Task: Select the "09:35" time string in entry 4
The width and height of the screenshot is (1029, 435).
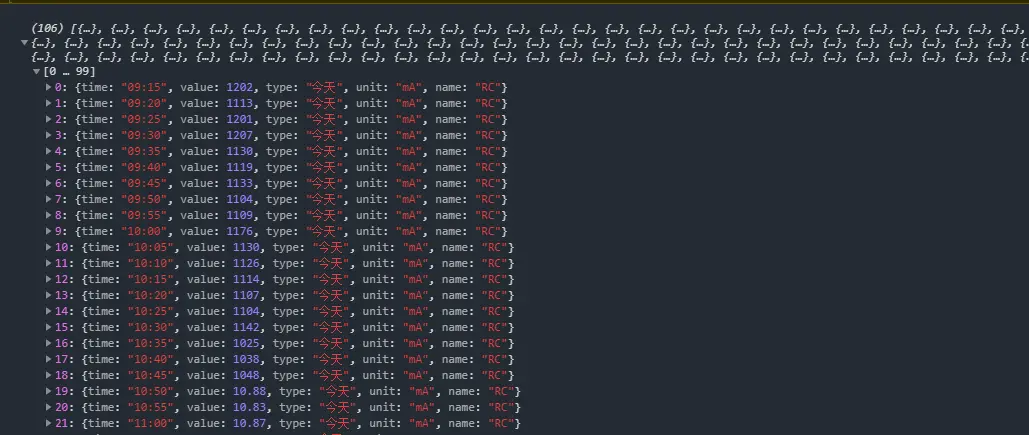Action: [x=140, y=152]
